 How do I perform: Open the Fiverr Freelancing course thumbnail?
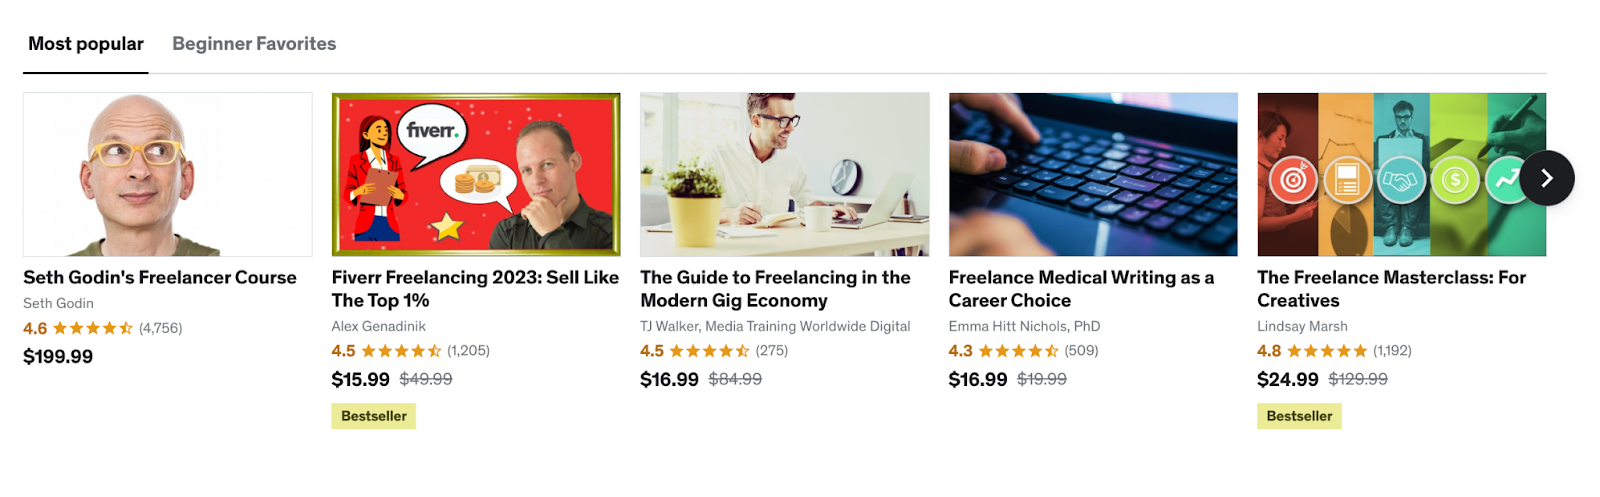[x=476, y=175]
